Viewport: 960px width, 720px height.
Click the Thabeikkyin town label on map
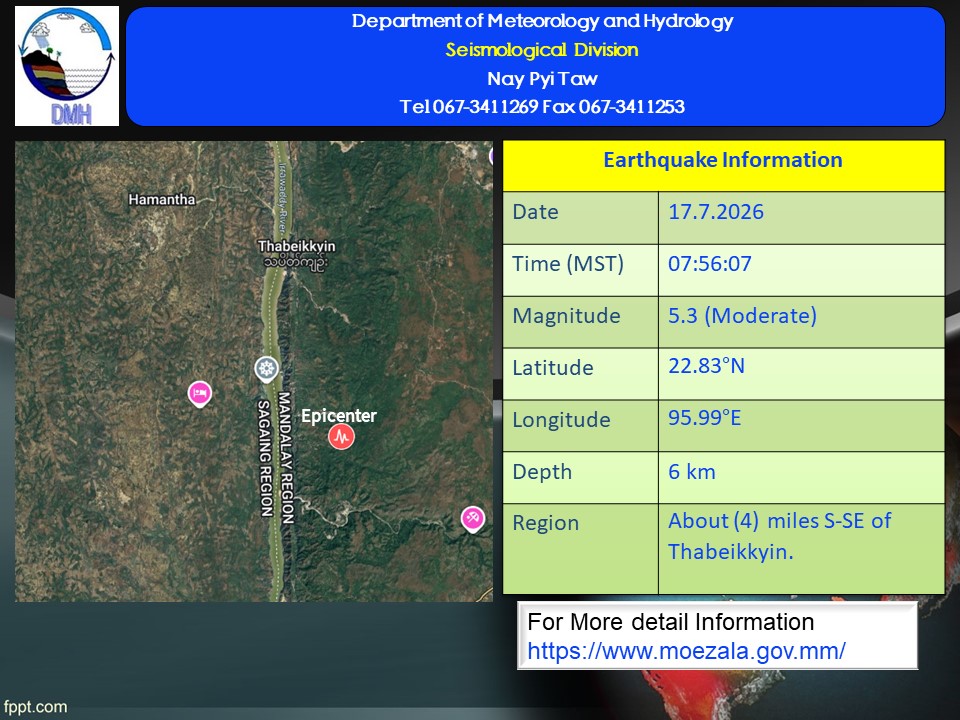[x=296, y=246]
